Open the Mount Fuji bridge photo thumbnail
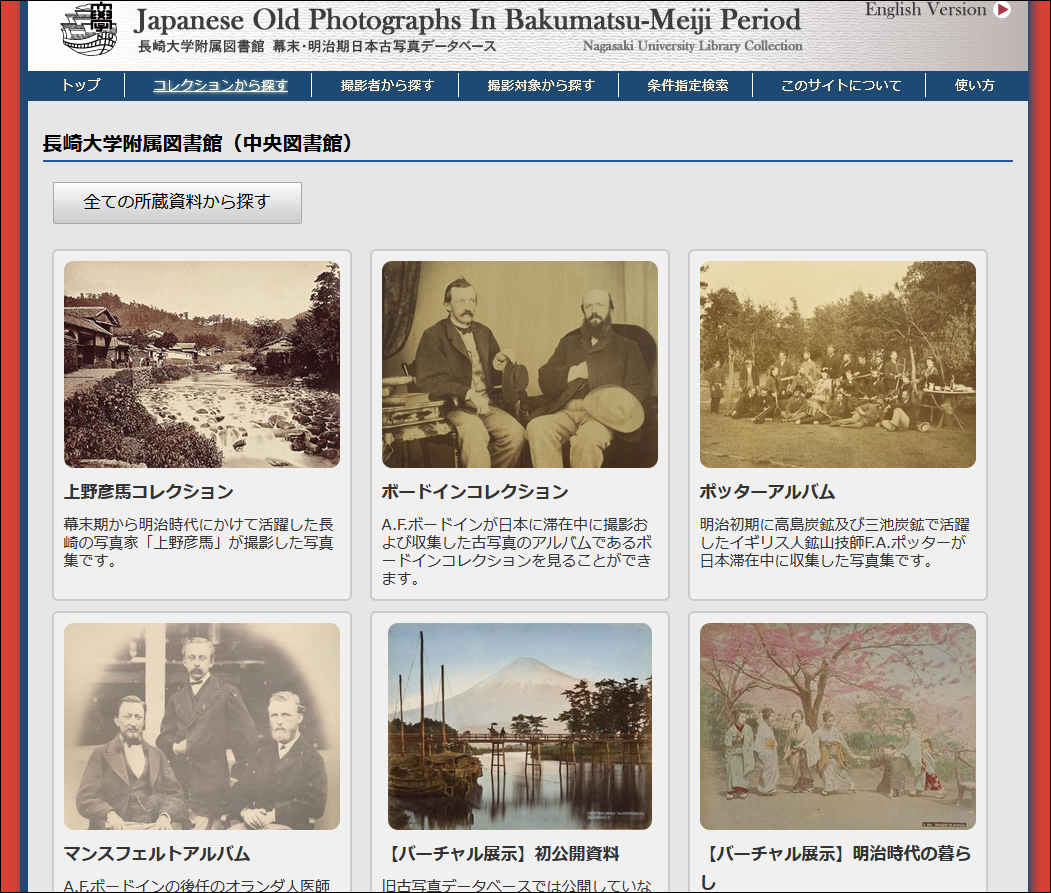 point(519,726)
